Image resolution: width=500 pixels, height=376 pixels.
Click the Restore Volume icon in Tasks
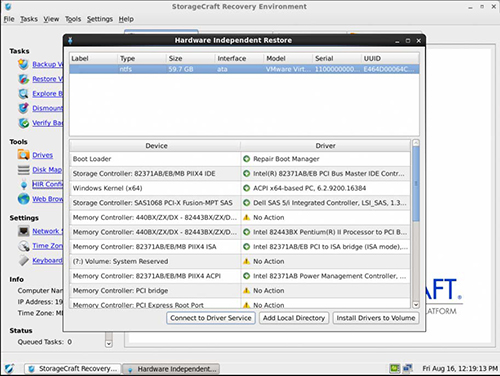23,79
